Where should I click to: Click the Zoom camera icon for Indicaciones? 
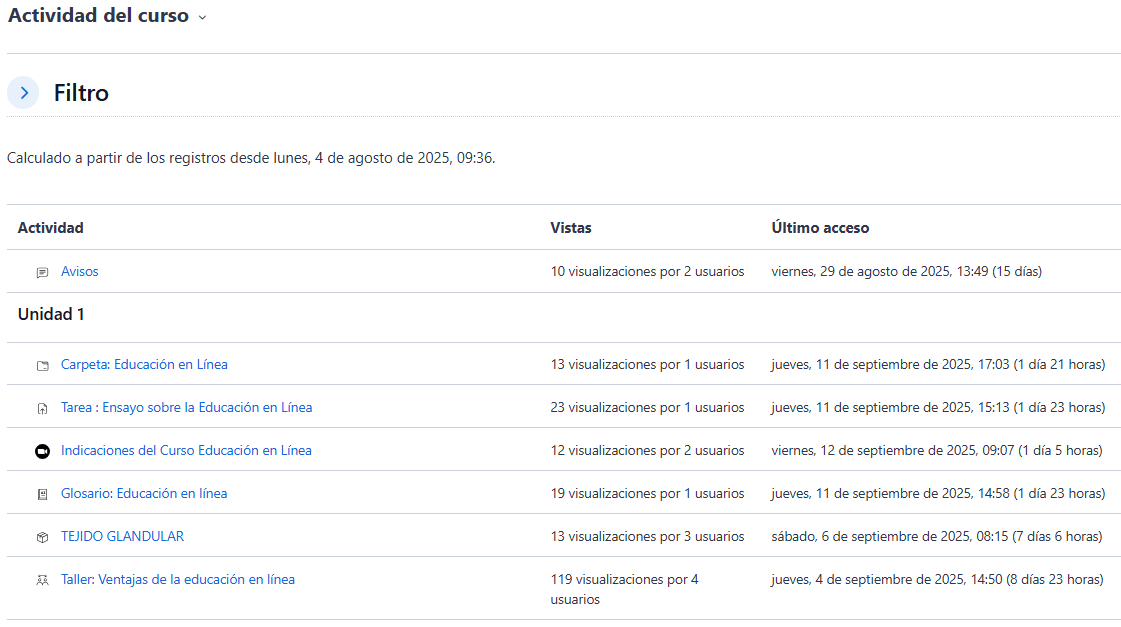(42, 451)
